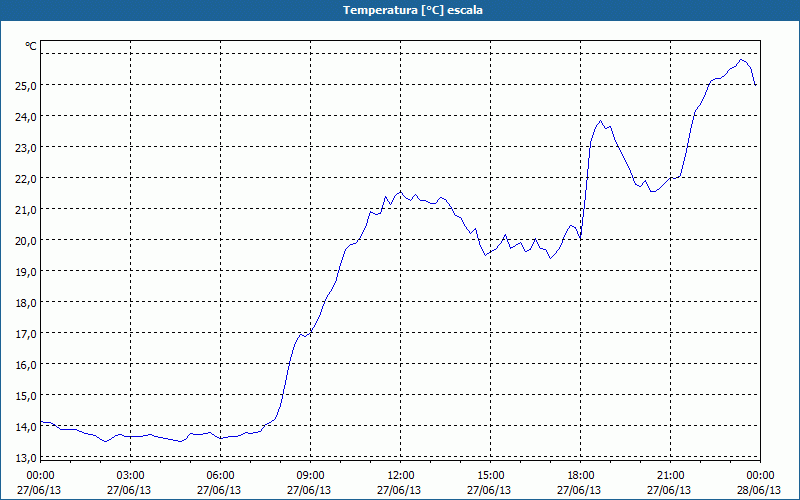The image size is (800, 500).
Task: Click the temperature curve's final peak above 25°C
Action: pos(742,60)
